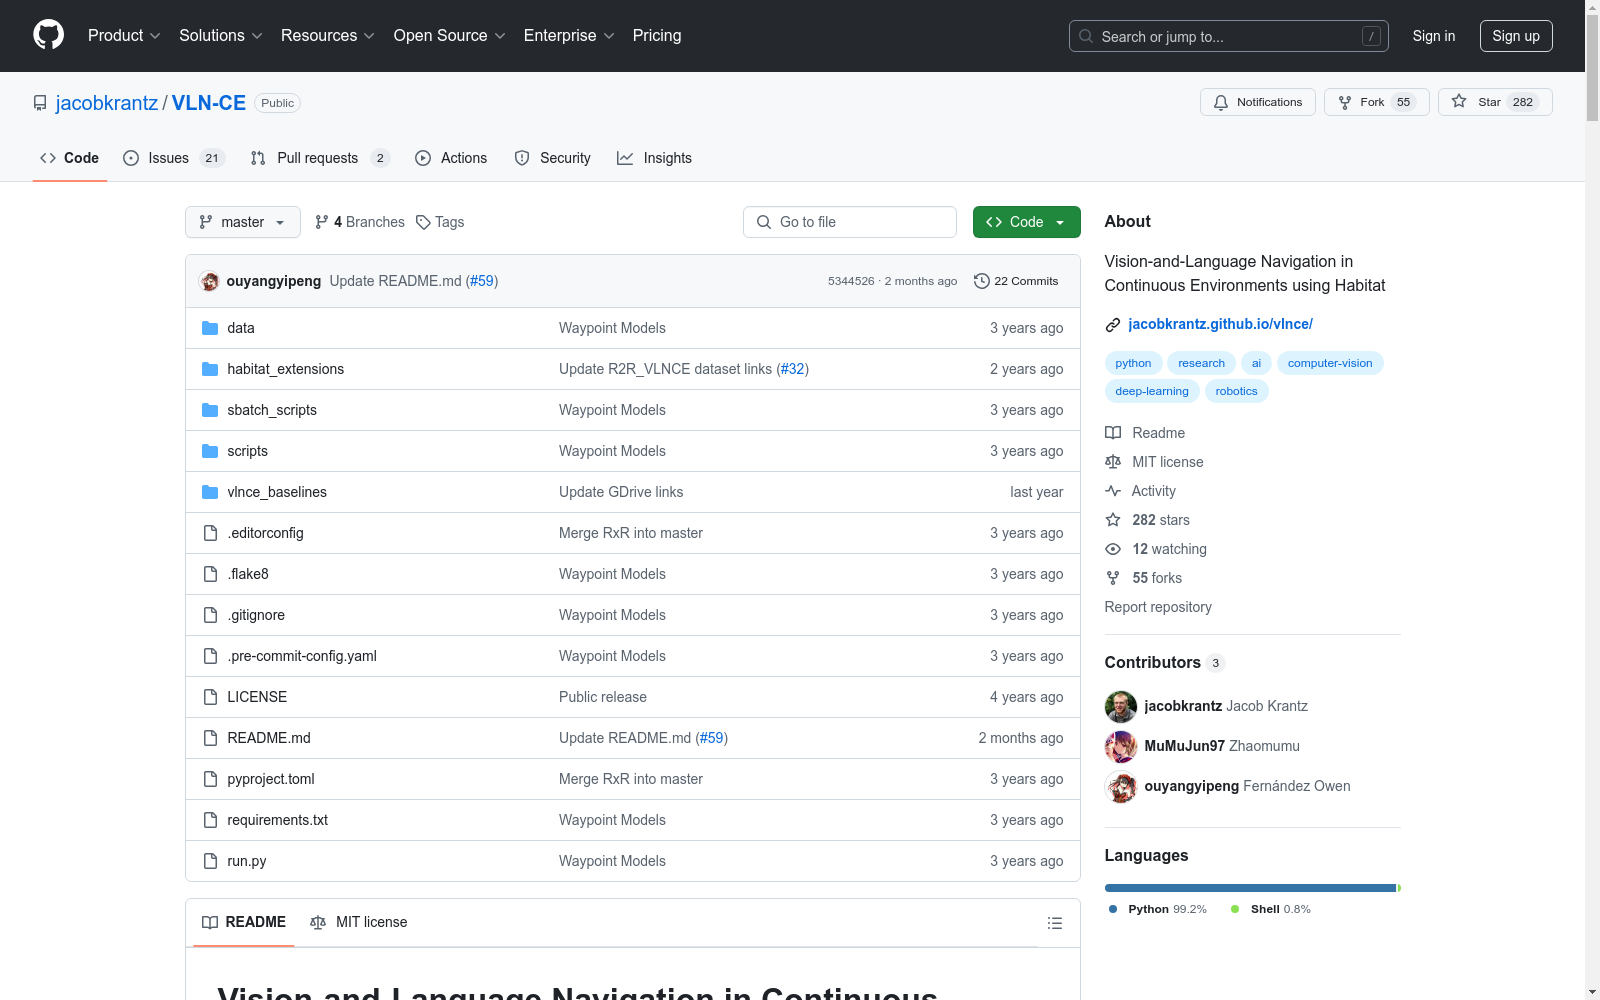Click the commit history clock icon

[982, 281]
